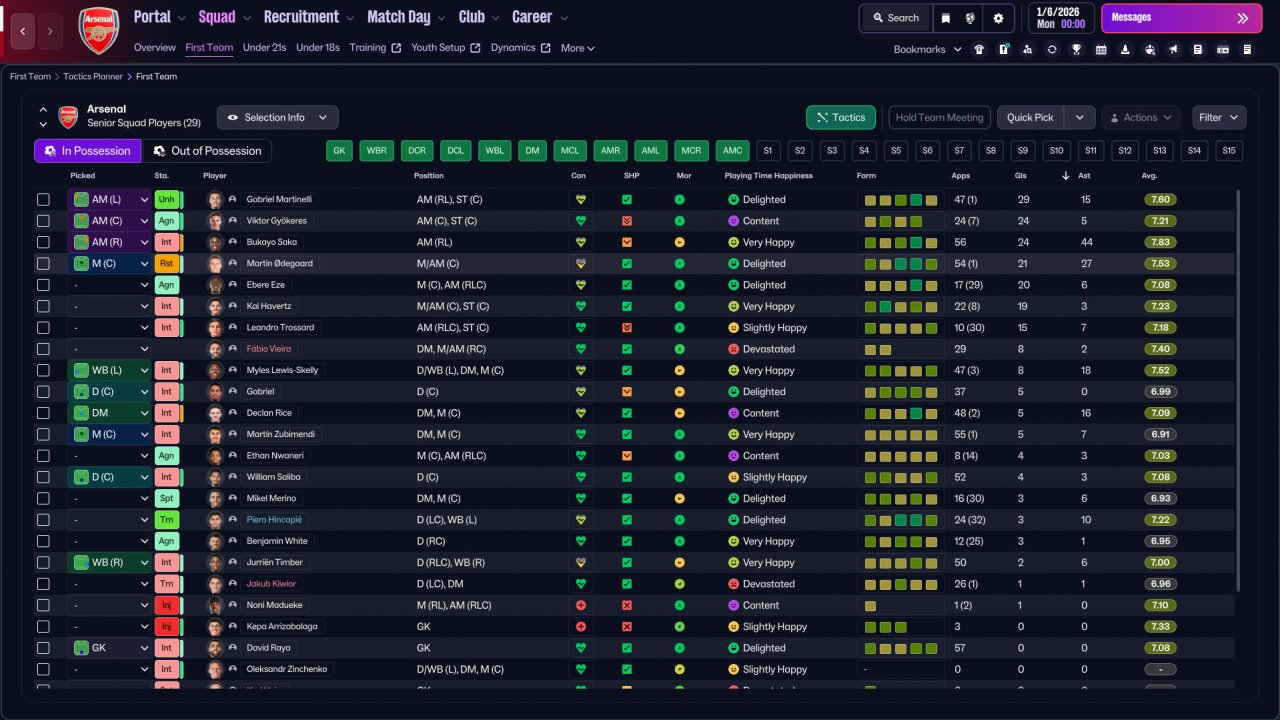Go to the Overview tab
The height and width of the screenshot is (720, 1280).
coord(154,48)
